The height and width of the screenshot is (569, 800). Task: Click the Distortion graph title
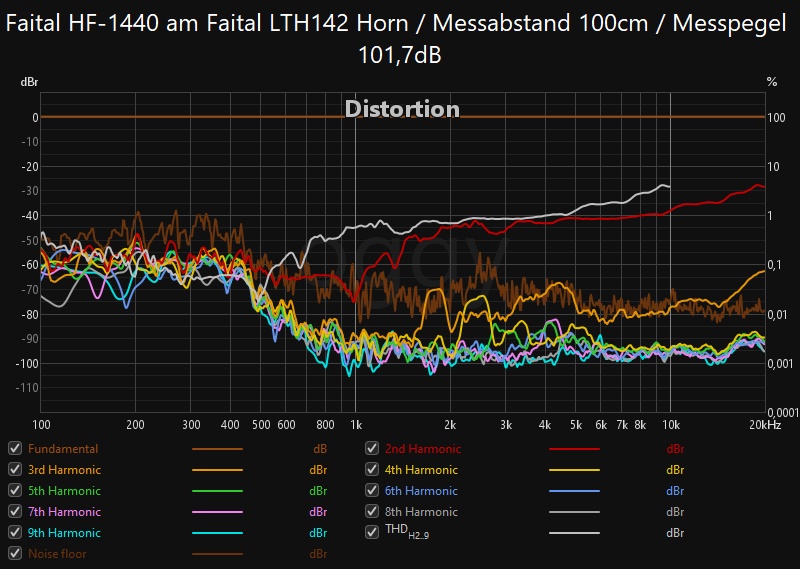pos(402,109)
